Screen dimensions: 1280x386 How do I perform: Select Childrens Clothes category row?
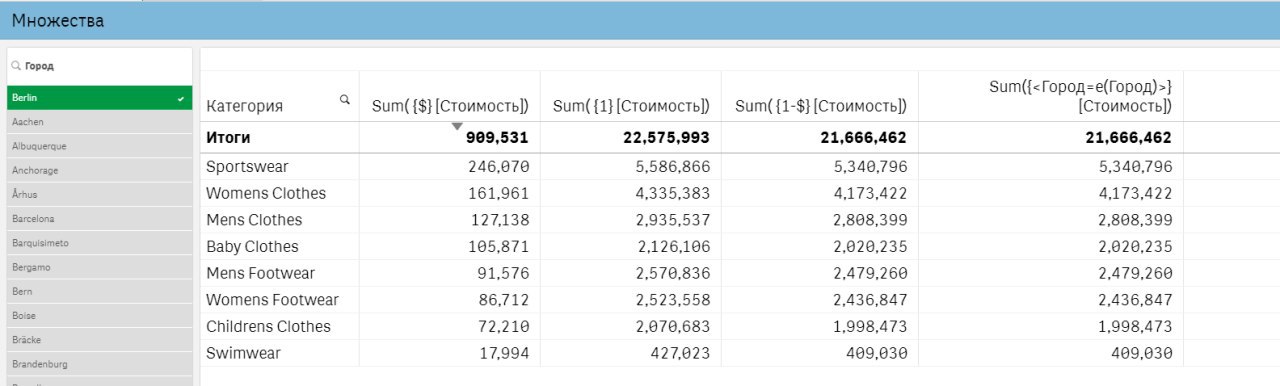click(x=268, y=326)
